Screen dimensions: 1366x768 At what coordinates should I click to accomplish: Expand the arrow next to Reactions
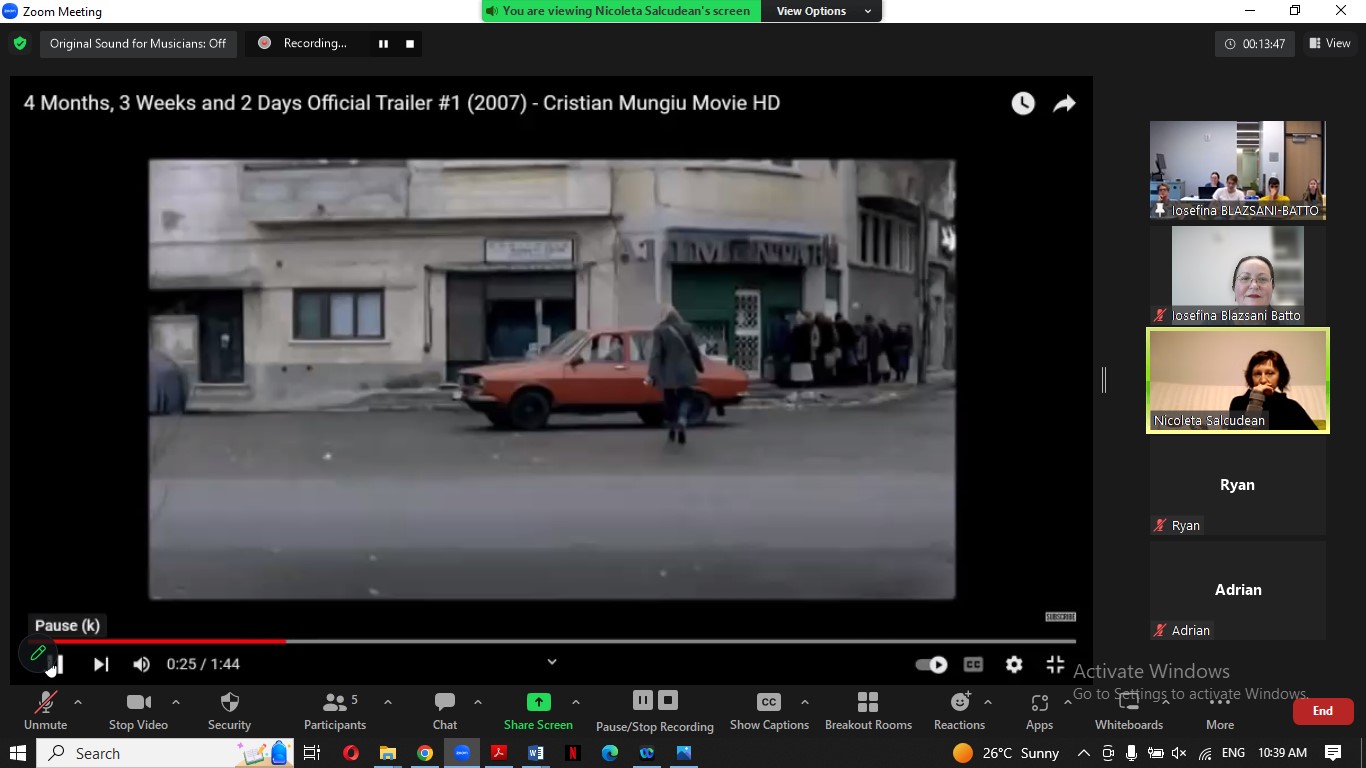pyautogui.click(x=988, y=702)
